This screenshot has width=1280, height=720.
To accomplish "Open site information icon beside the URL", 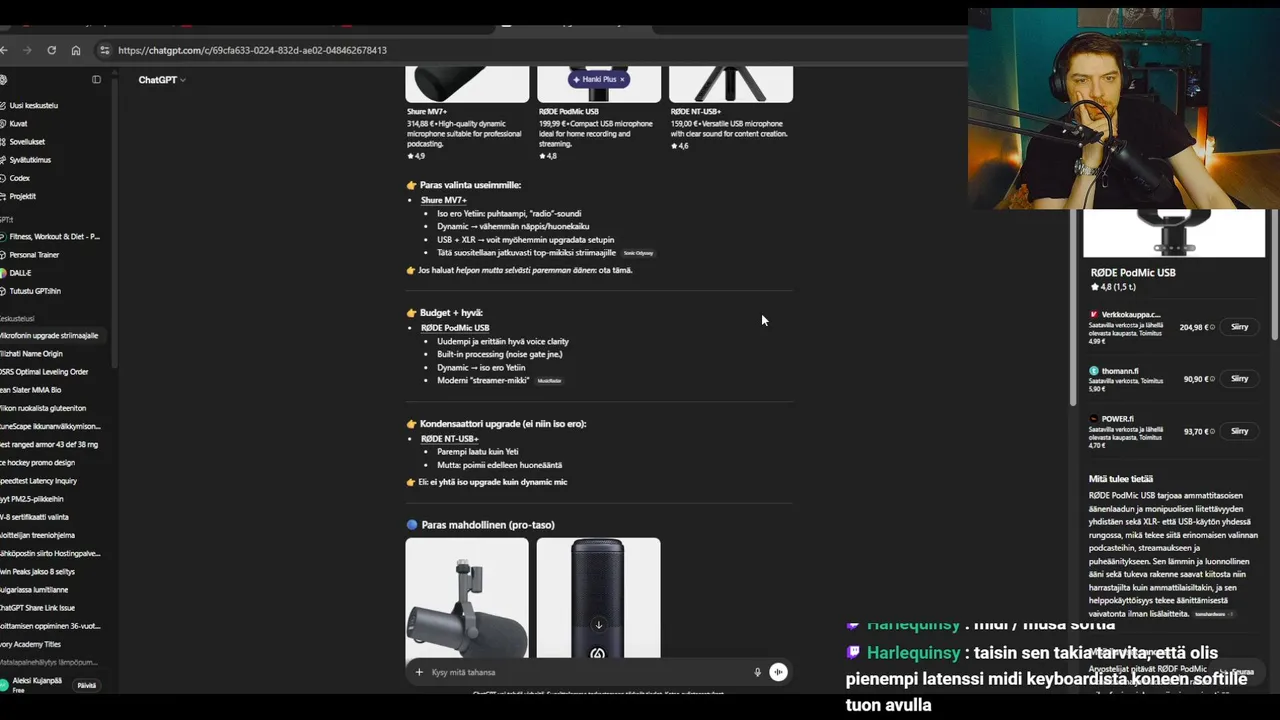I will coord(104,50).
